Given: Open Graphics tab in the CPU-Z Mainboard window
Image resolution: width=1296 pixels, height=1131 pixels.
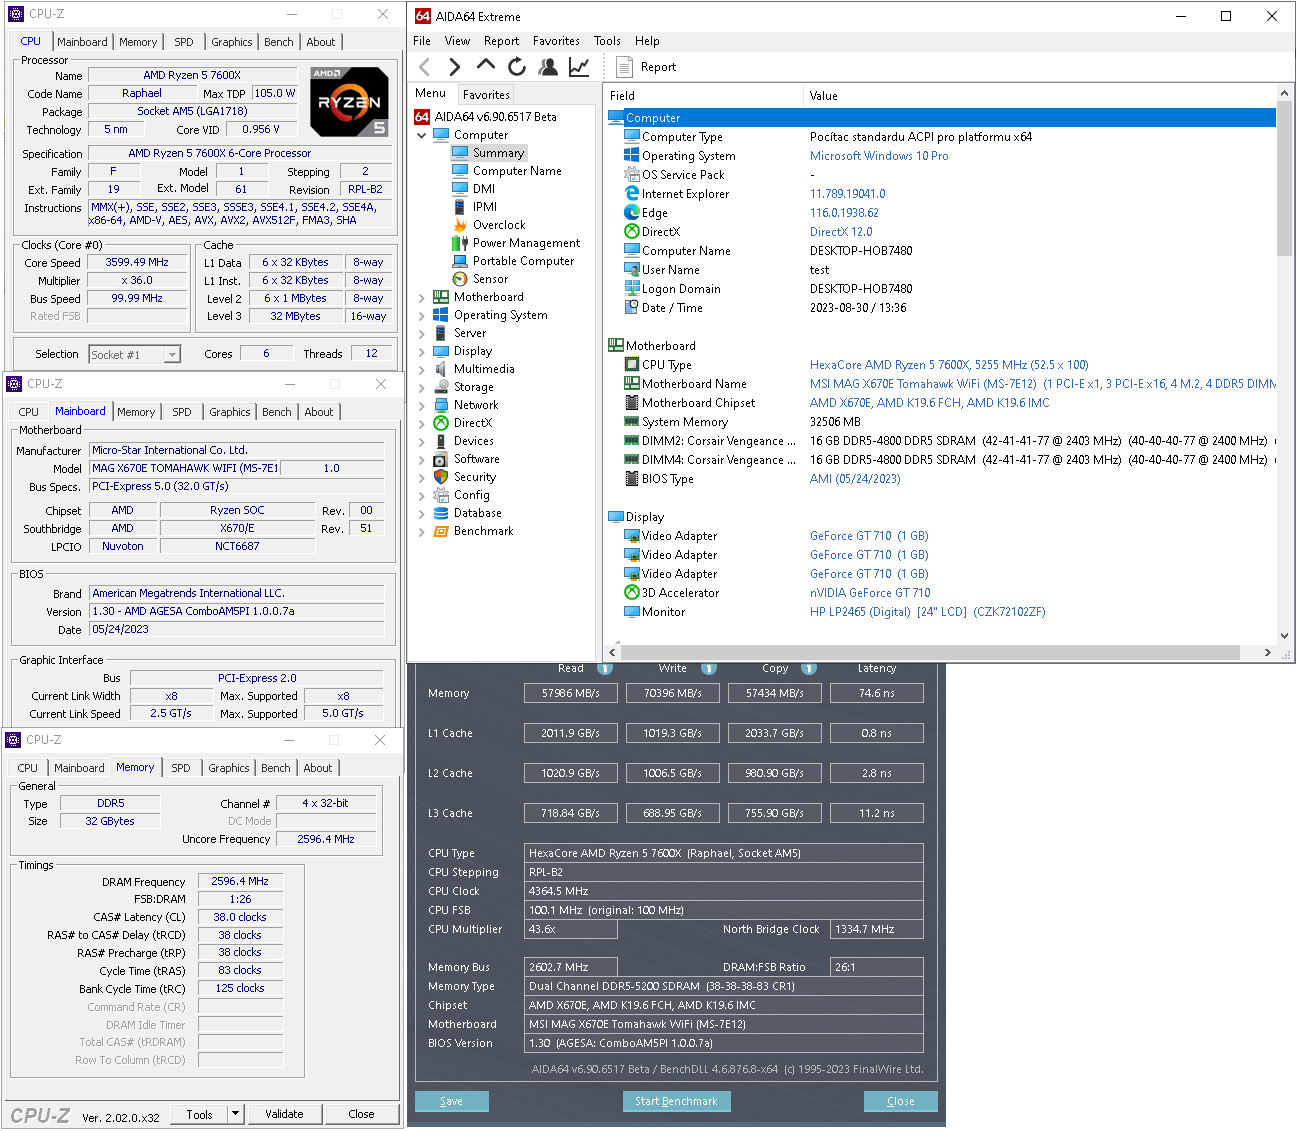Looking at the screenshot, I should point(230,412).
